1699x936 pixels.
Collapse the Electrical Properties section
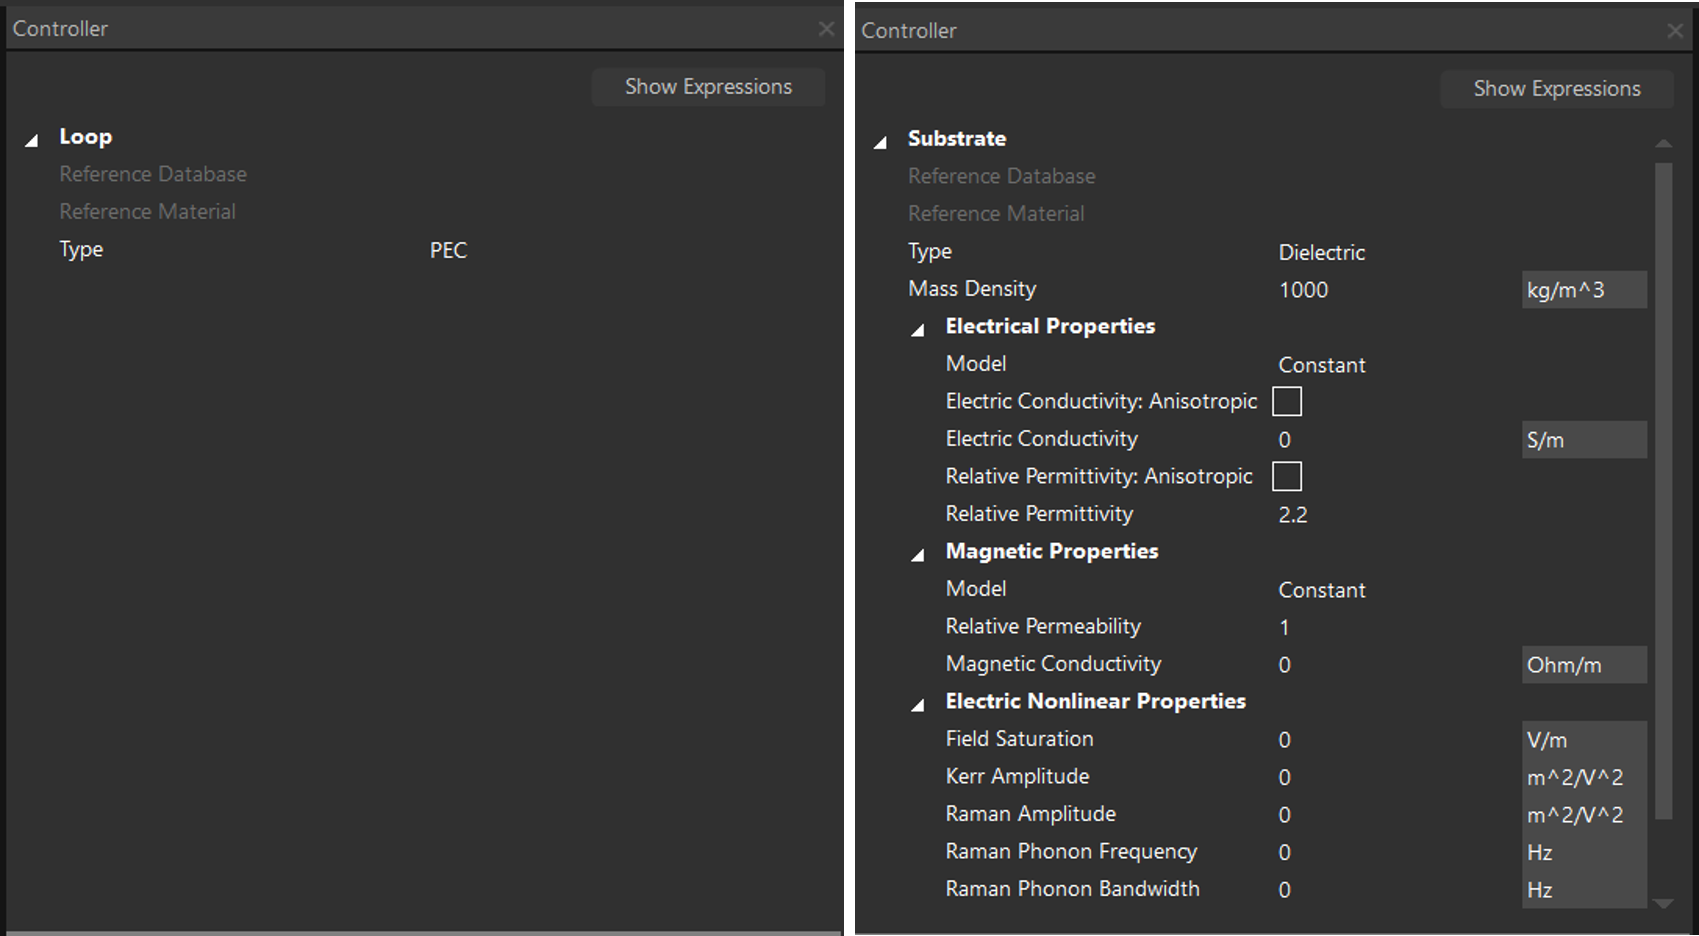[x=918, y=330]
